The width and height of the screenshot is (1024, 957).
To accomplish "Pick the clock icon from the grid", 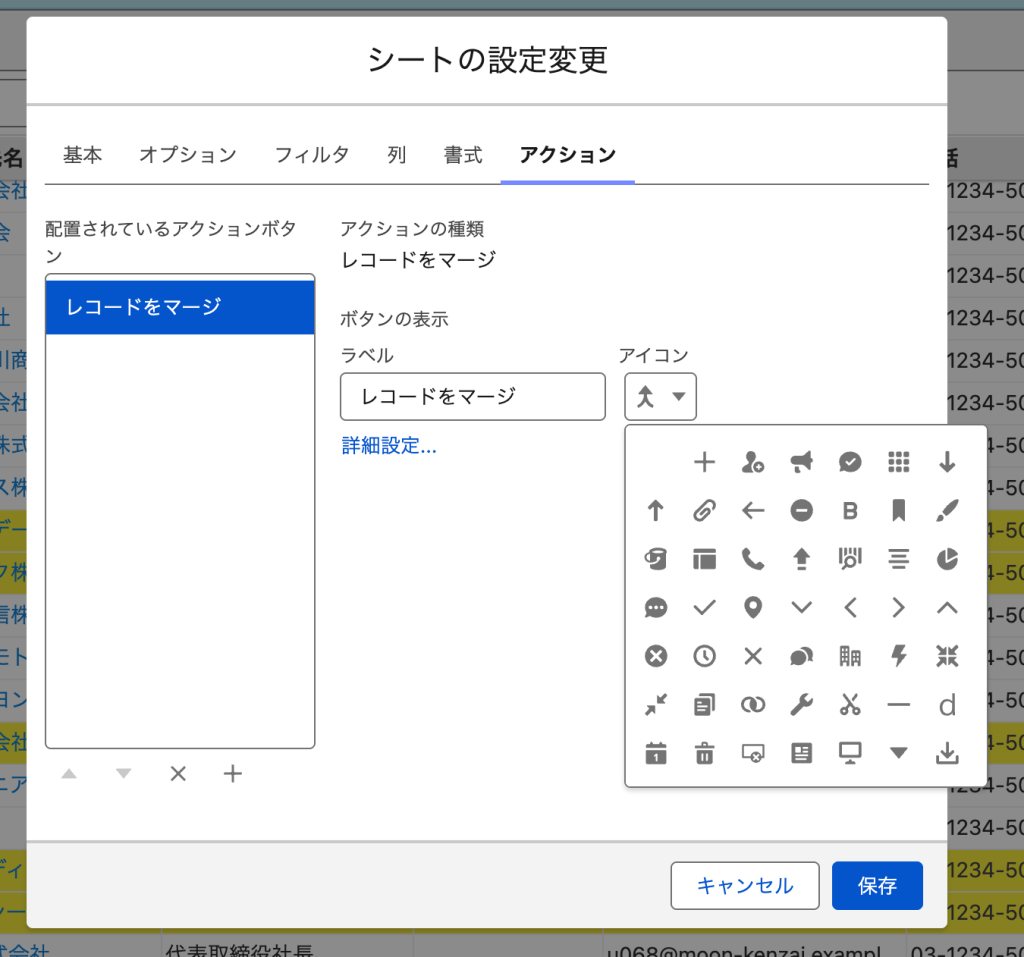I will (x=704, y=656).
